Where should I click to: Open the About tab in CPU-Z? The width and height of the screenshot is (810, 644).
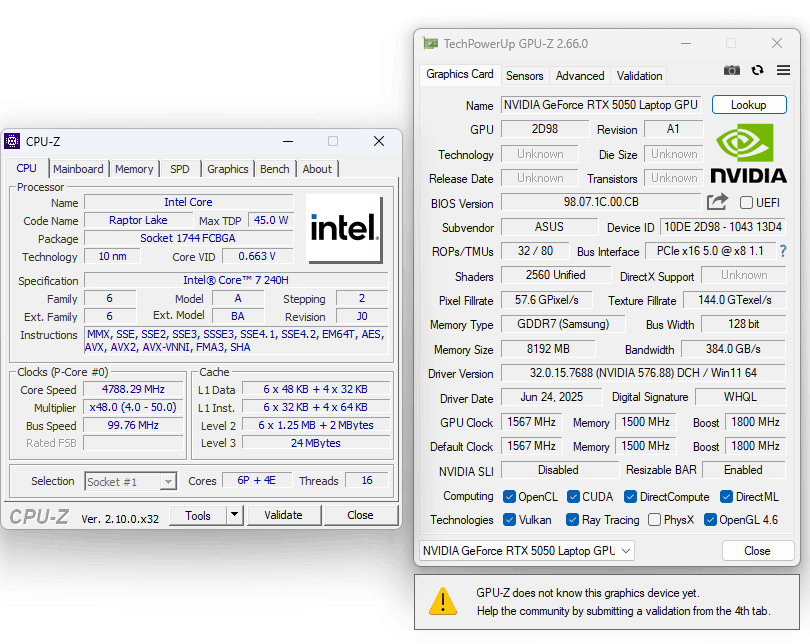tap(317, 169)
